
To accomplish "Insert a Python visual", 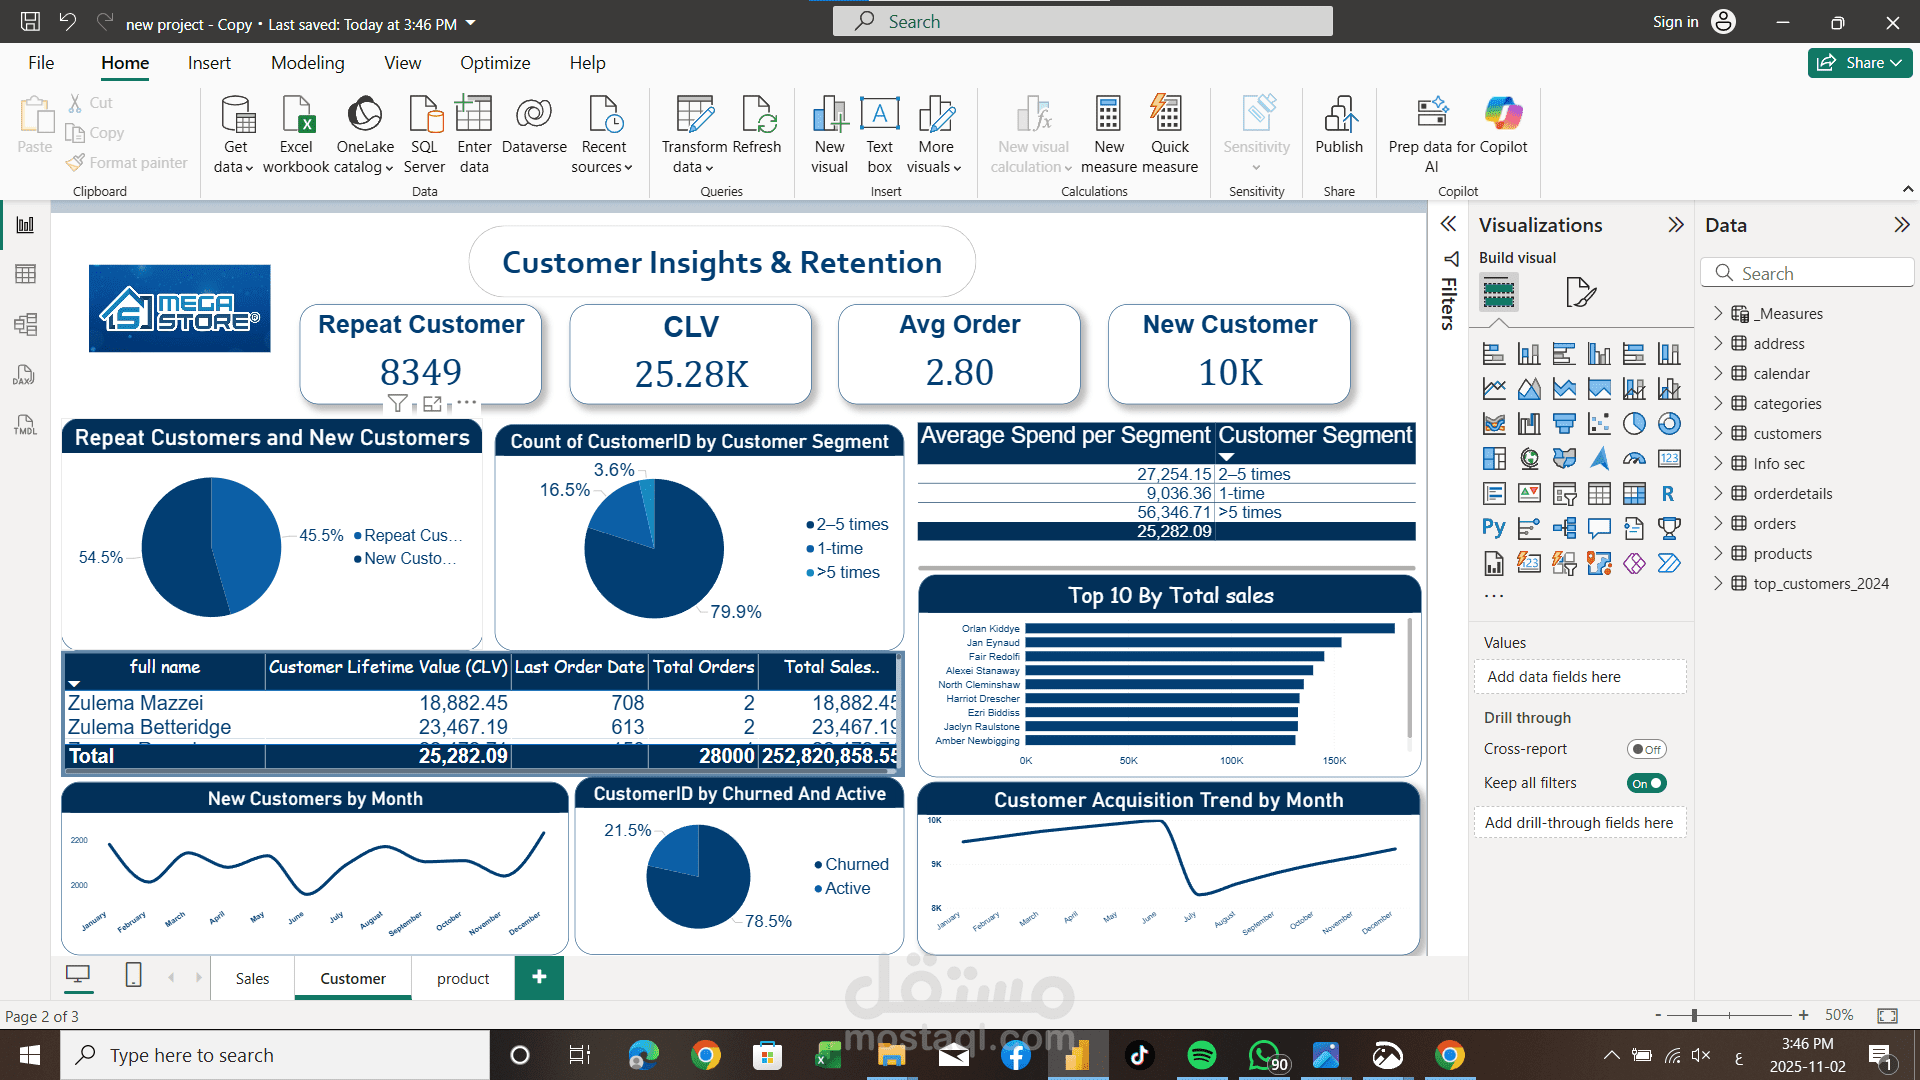I will point(1494,528).
